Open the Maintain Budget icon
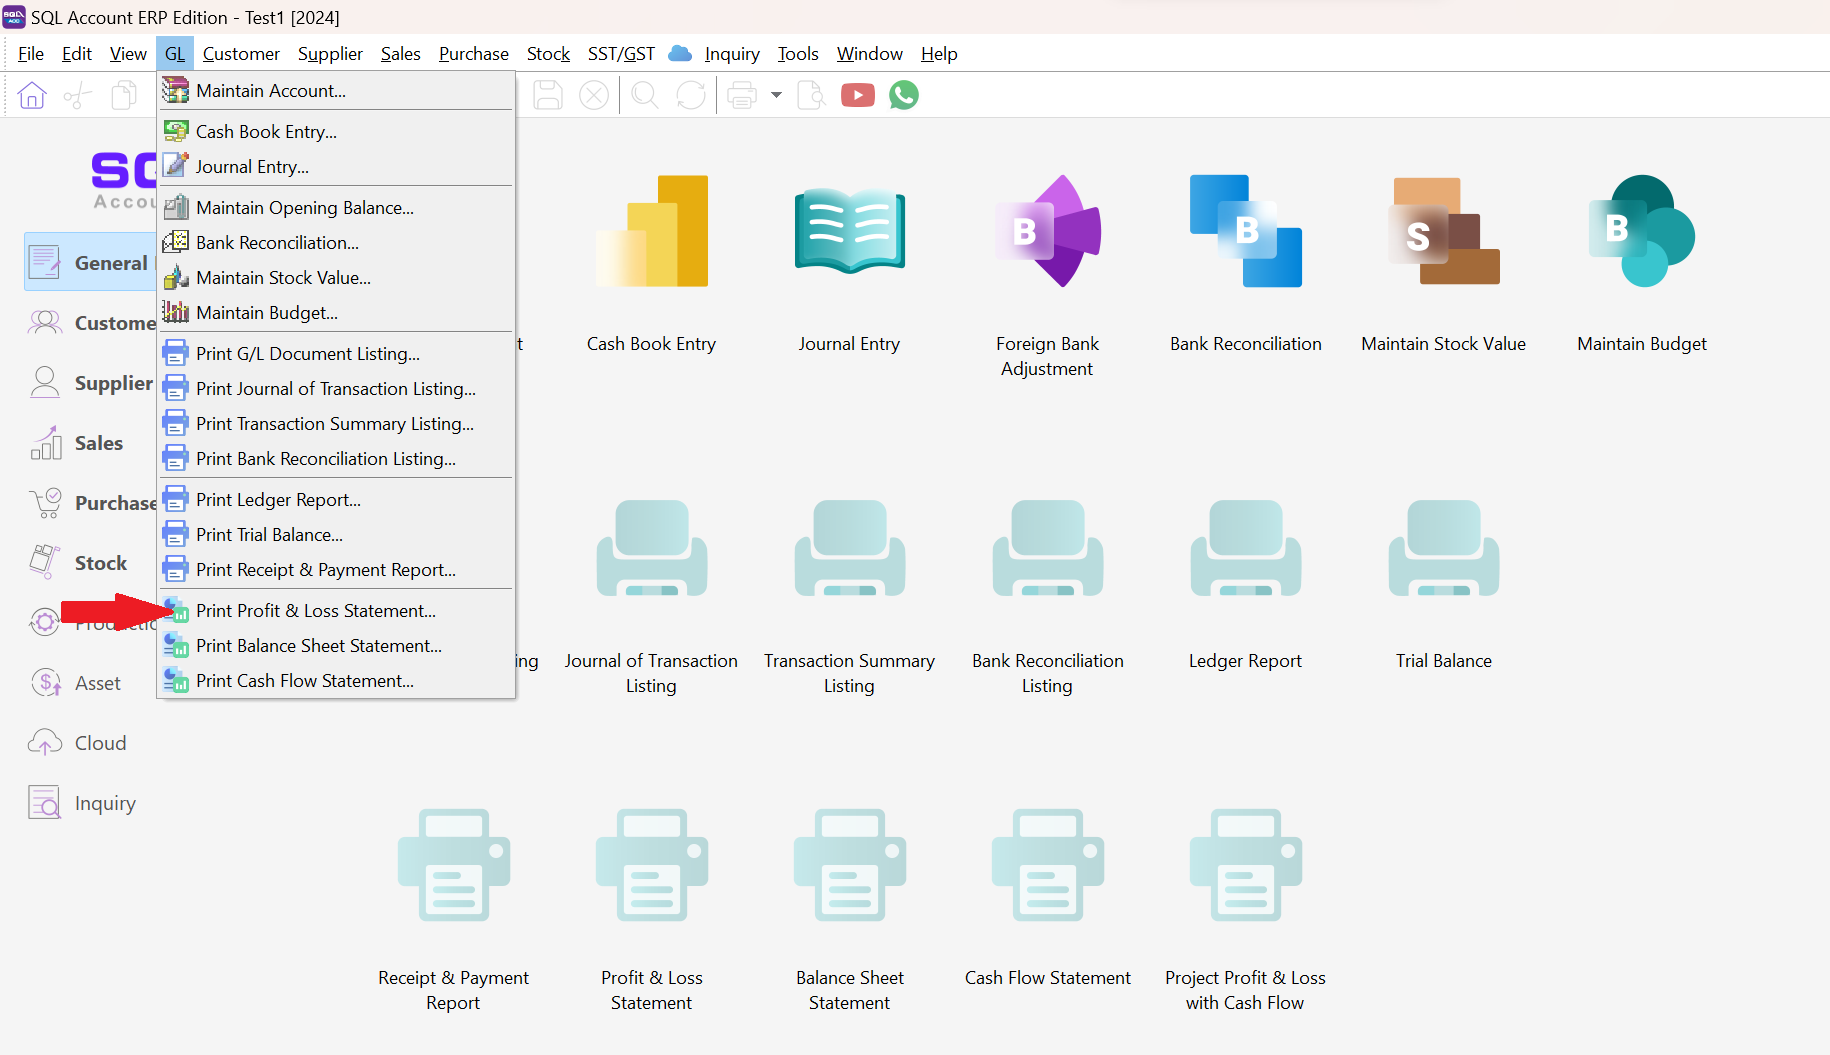The height and width of the screenshot is (1055, 1830). (1641, 232)
